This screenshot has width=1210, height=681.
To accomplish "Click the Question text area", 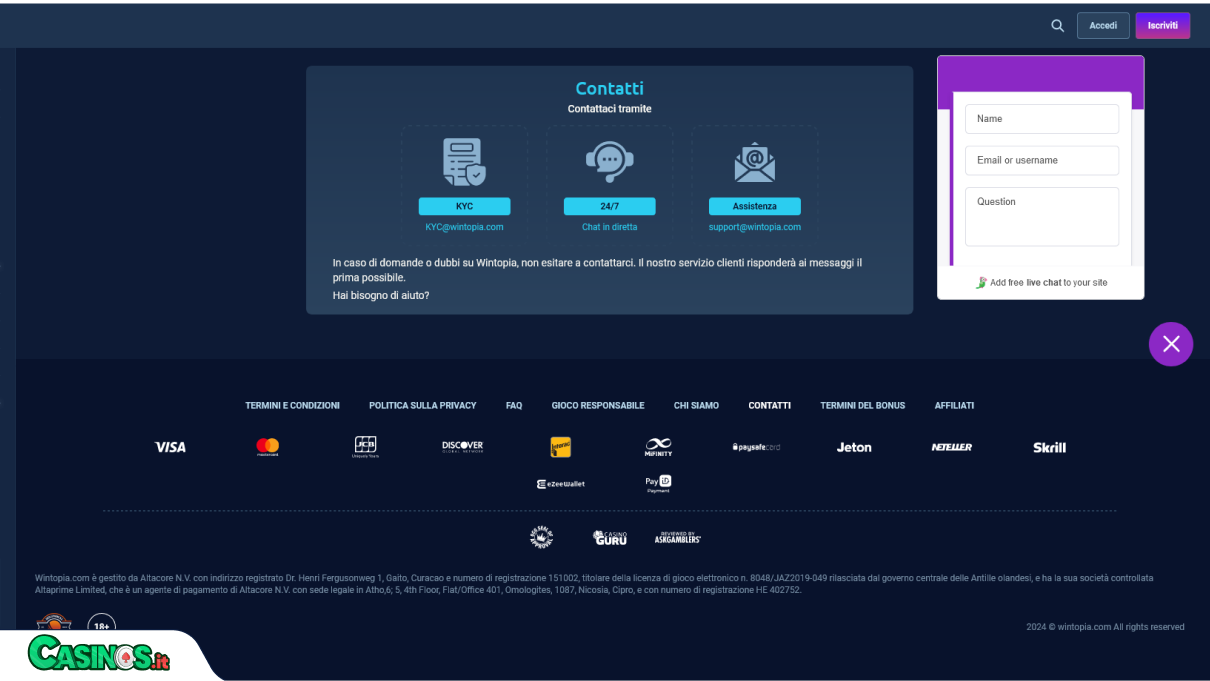I will click(1041, 216).
